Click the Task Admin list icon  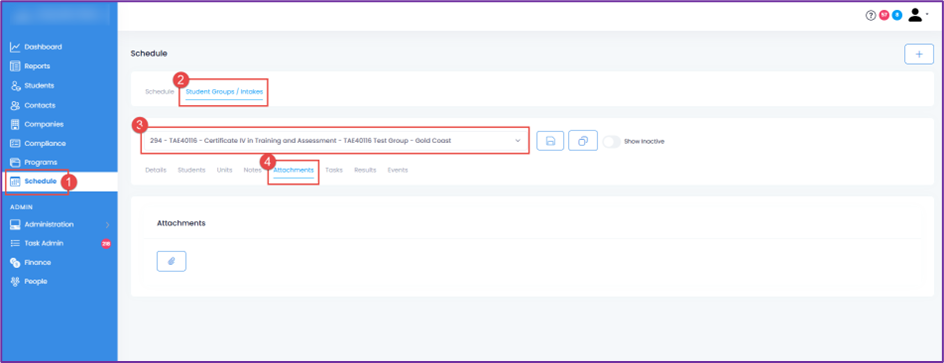(16, 243)
